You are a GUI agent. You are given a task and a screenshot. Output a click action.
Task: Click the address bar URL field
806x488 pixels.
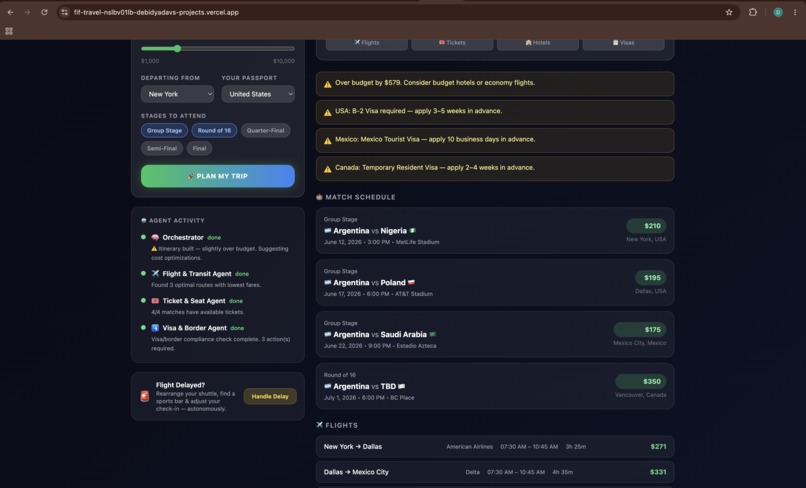pyautogui.click(x=396, y=12)
